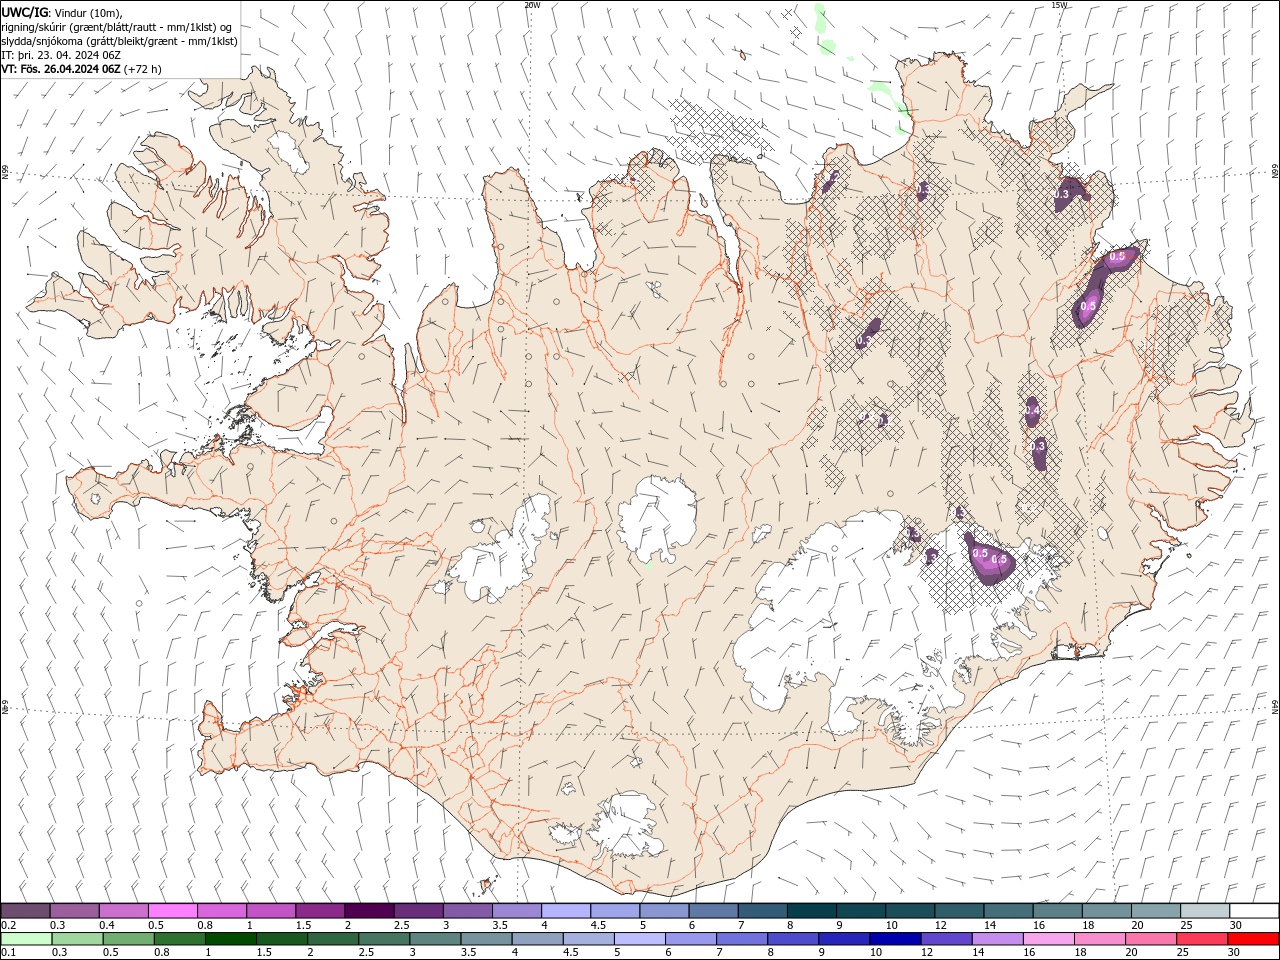The image size is (1280, 960).
Task: Click the dusky purple 0.2 swatch in upper row
Action: pyautogui.click(x=25, y=911)
